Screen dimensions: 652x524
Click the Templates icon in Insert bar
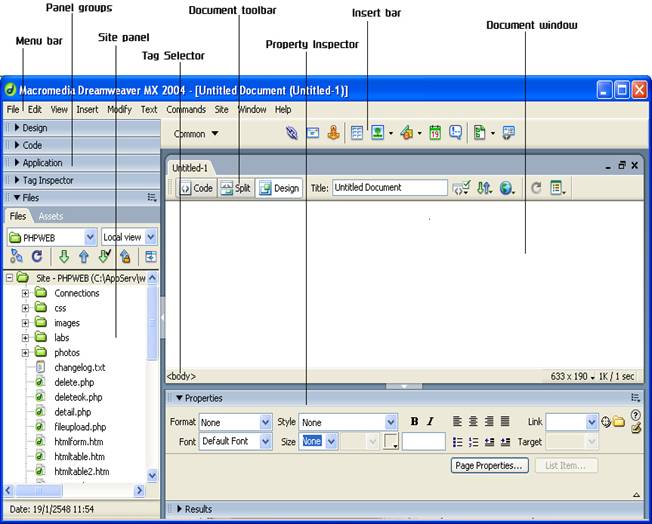click(x=480, y=133)
